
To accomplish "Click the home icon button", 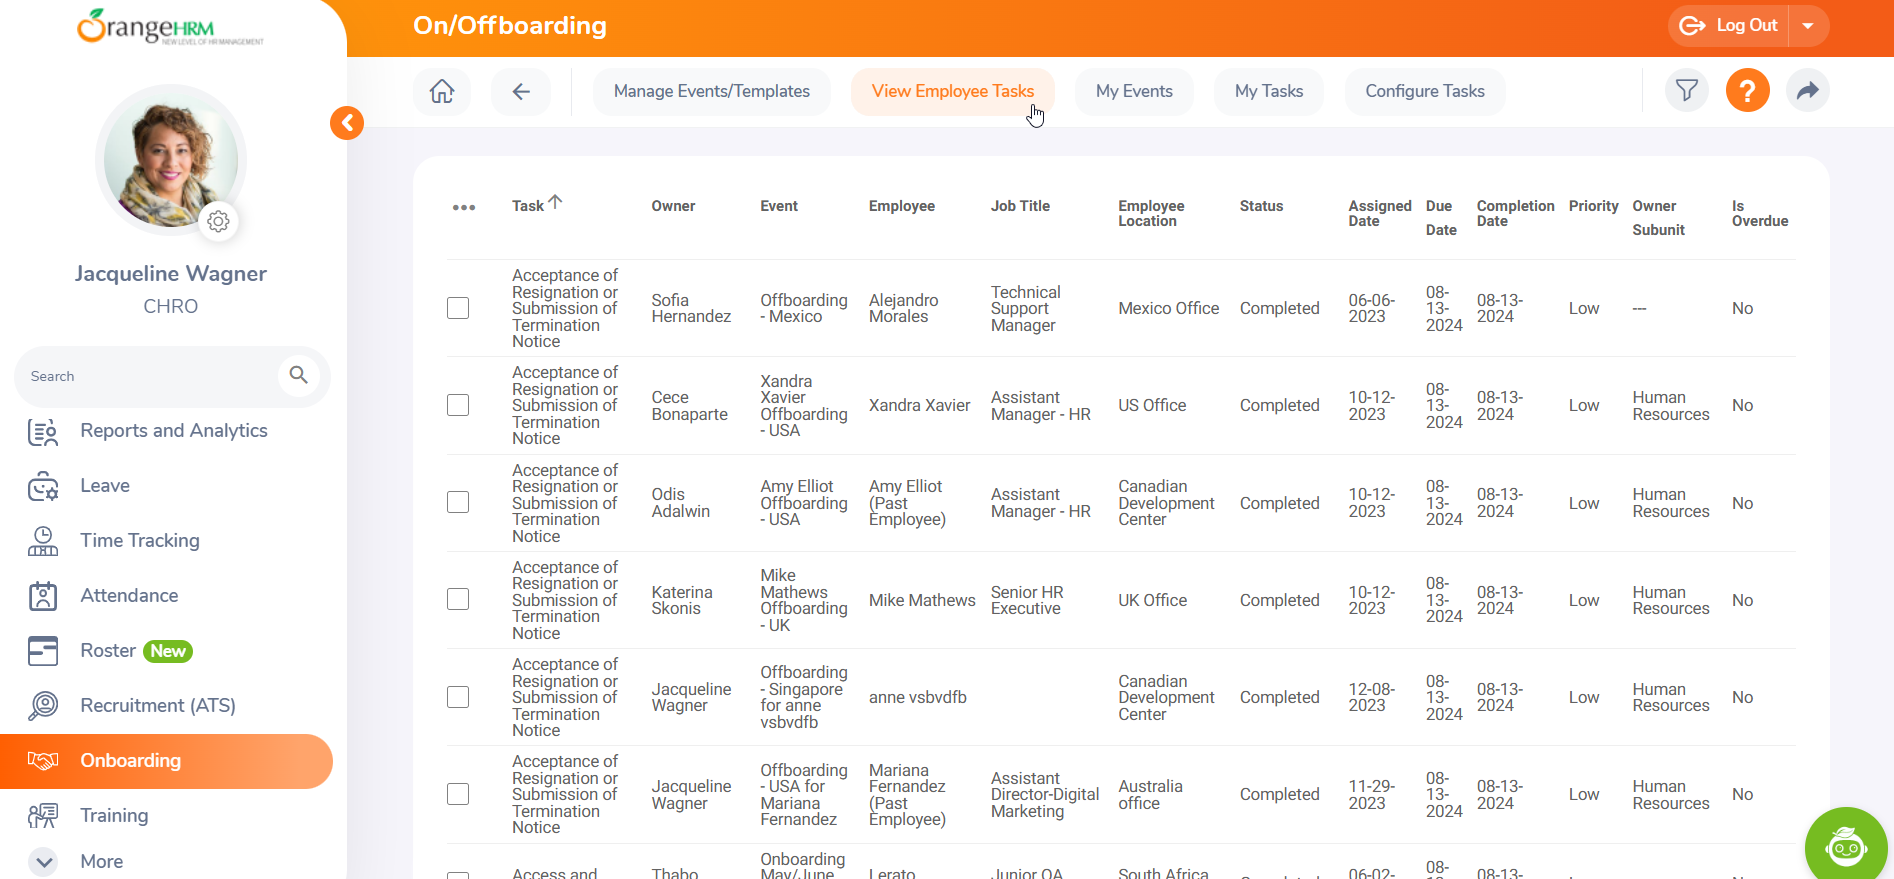I will [442, 92].
